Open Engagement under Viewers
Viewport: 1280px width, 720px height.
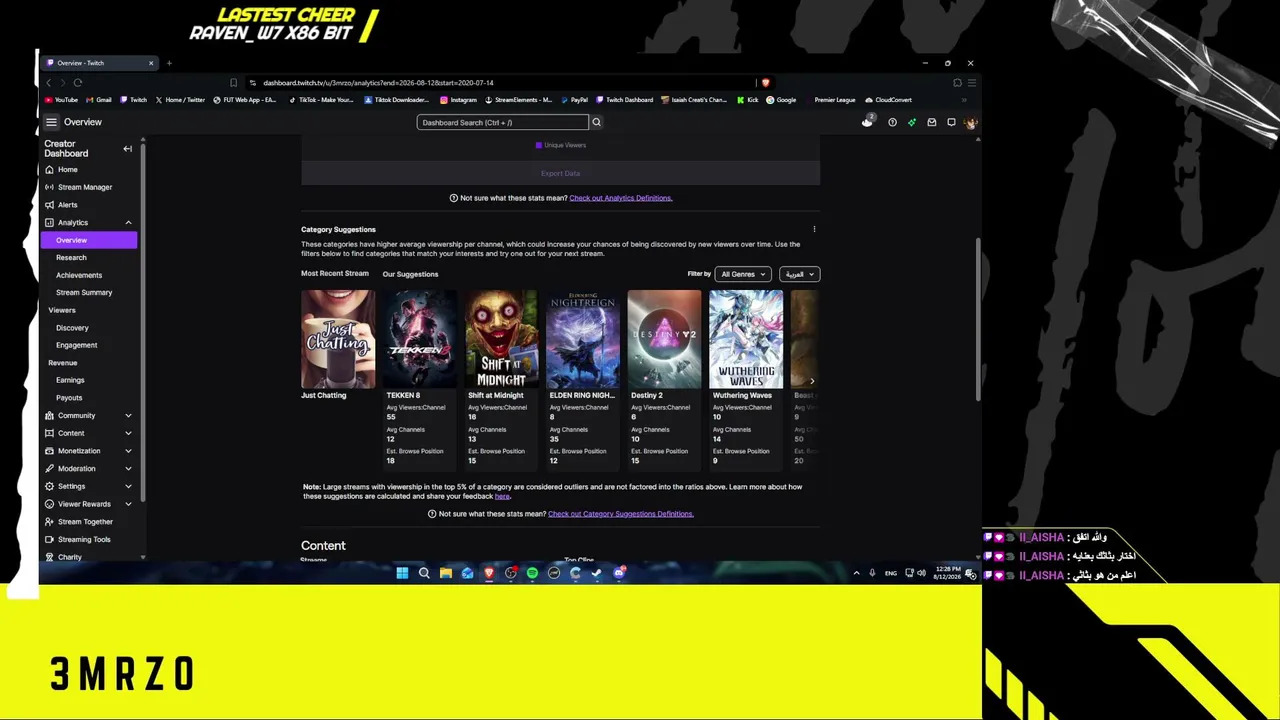point(77,345)
